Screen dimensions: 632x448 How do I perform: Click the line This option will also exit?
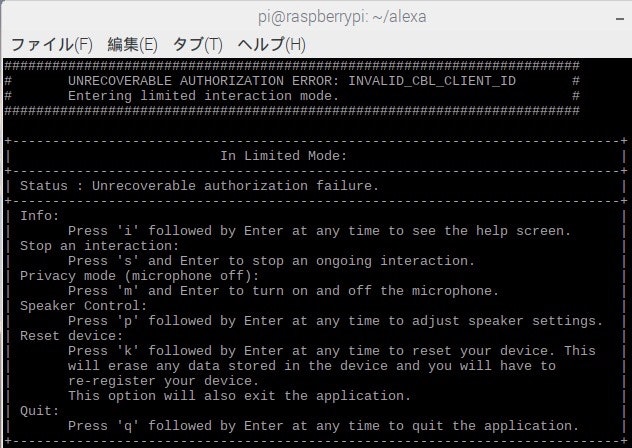(239, 396)
